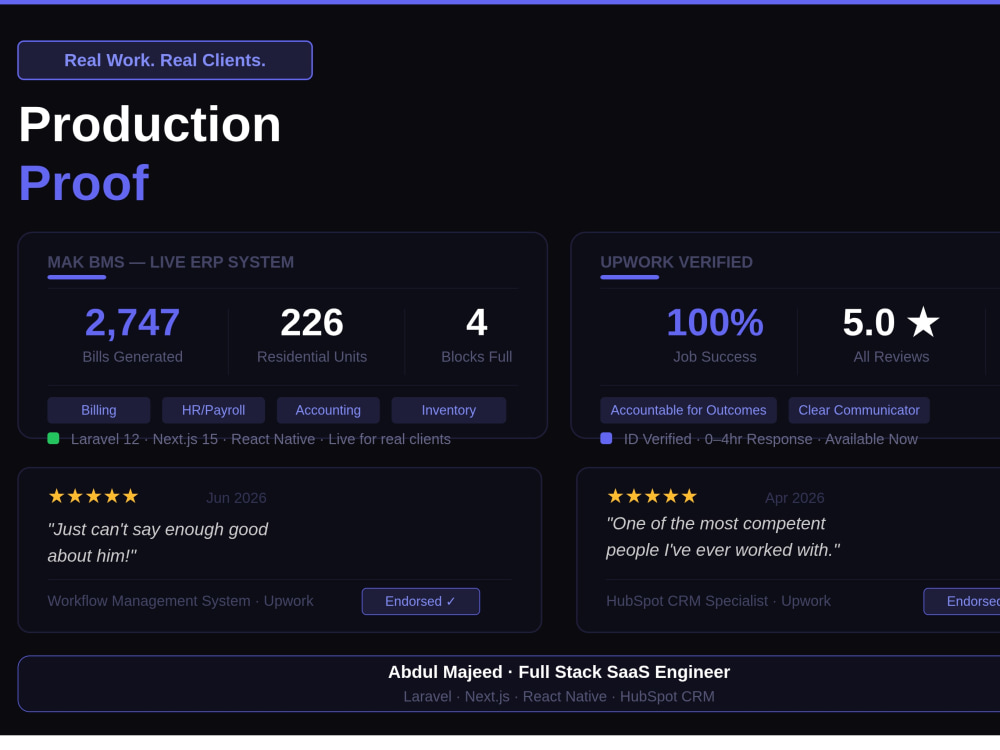Click the Endorsed ✓ button on Workflow review
The width and height of the screenshot is (1000, 750).
(421, 601)
